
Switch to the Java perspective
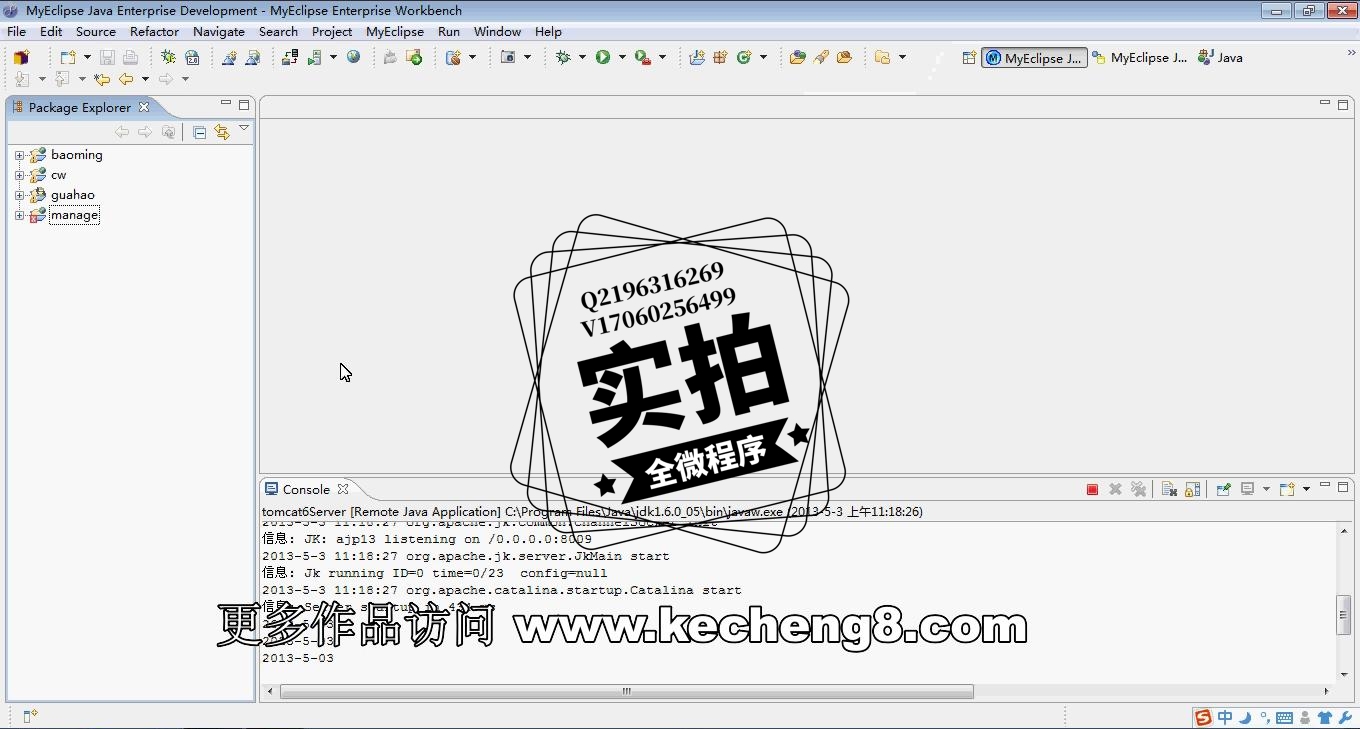[1220, 58]
